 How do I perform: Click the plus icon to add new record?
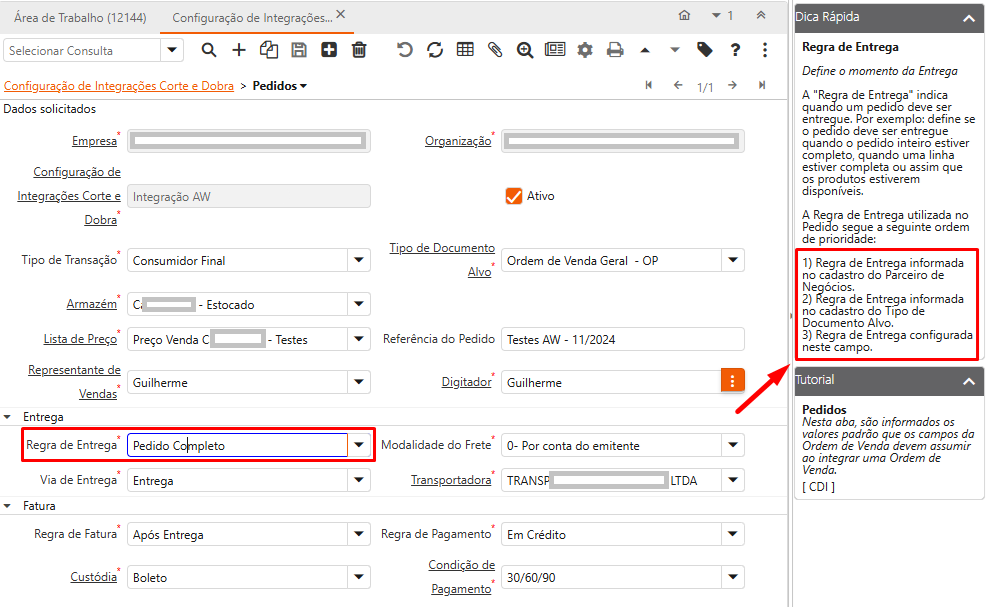click(x=239, y=50)
